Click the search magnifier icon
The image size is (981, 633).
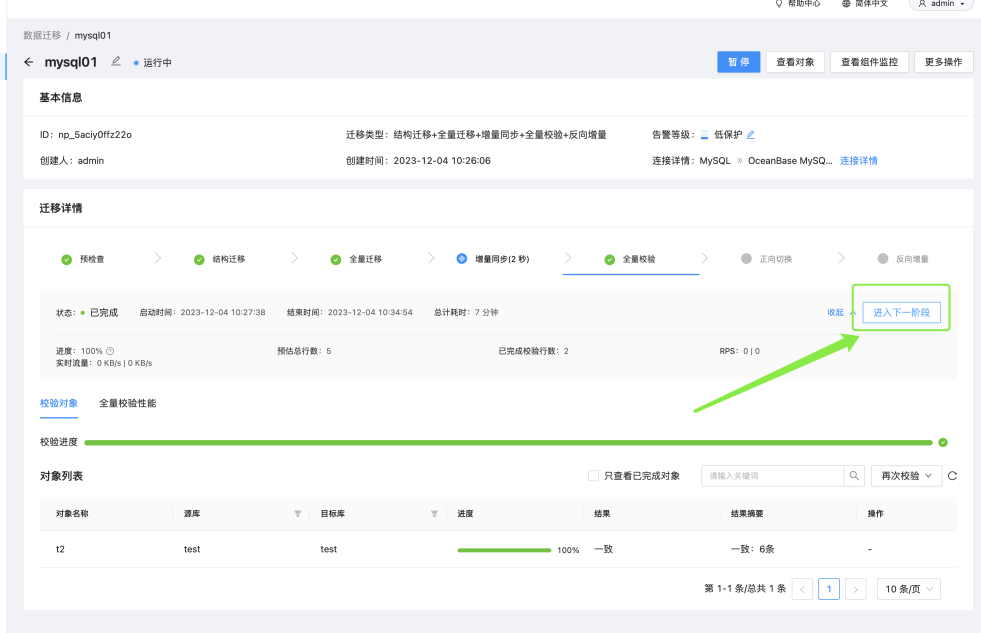[854, 476]
